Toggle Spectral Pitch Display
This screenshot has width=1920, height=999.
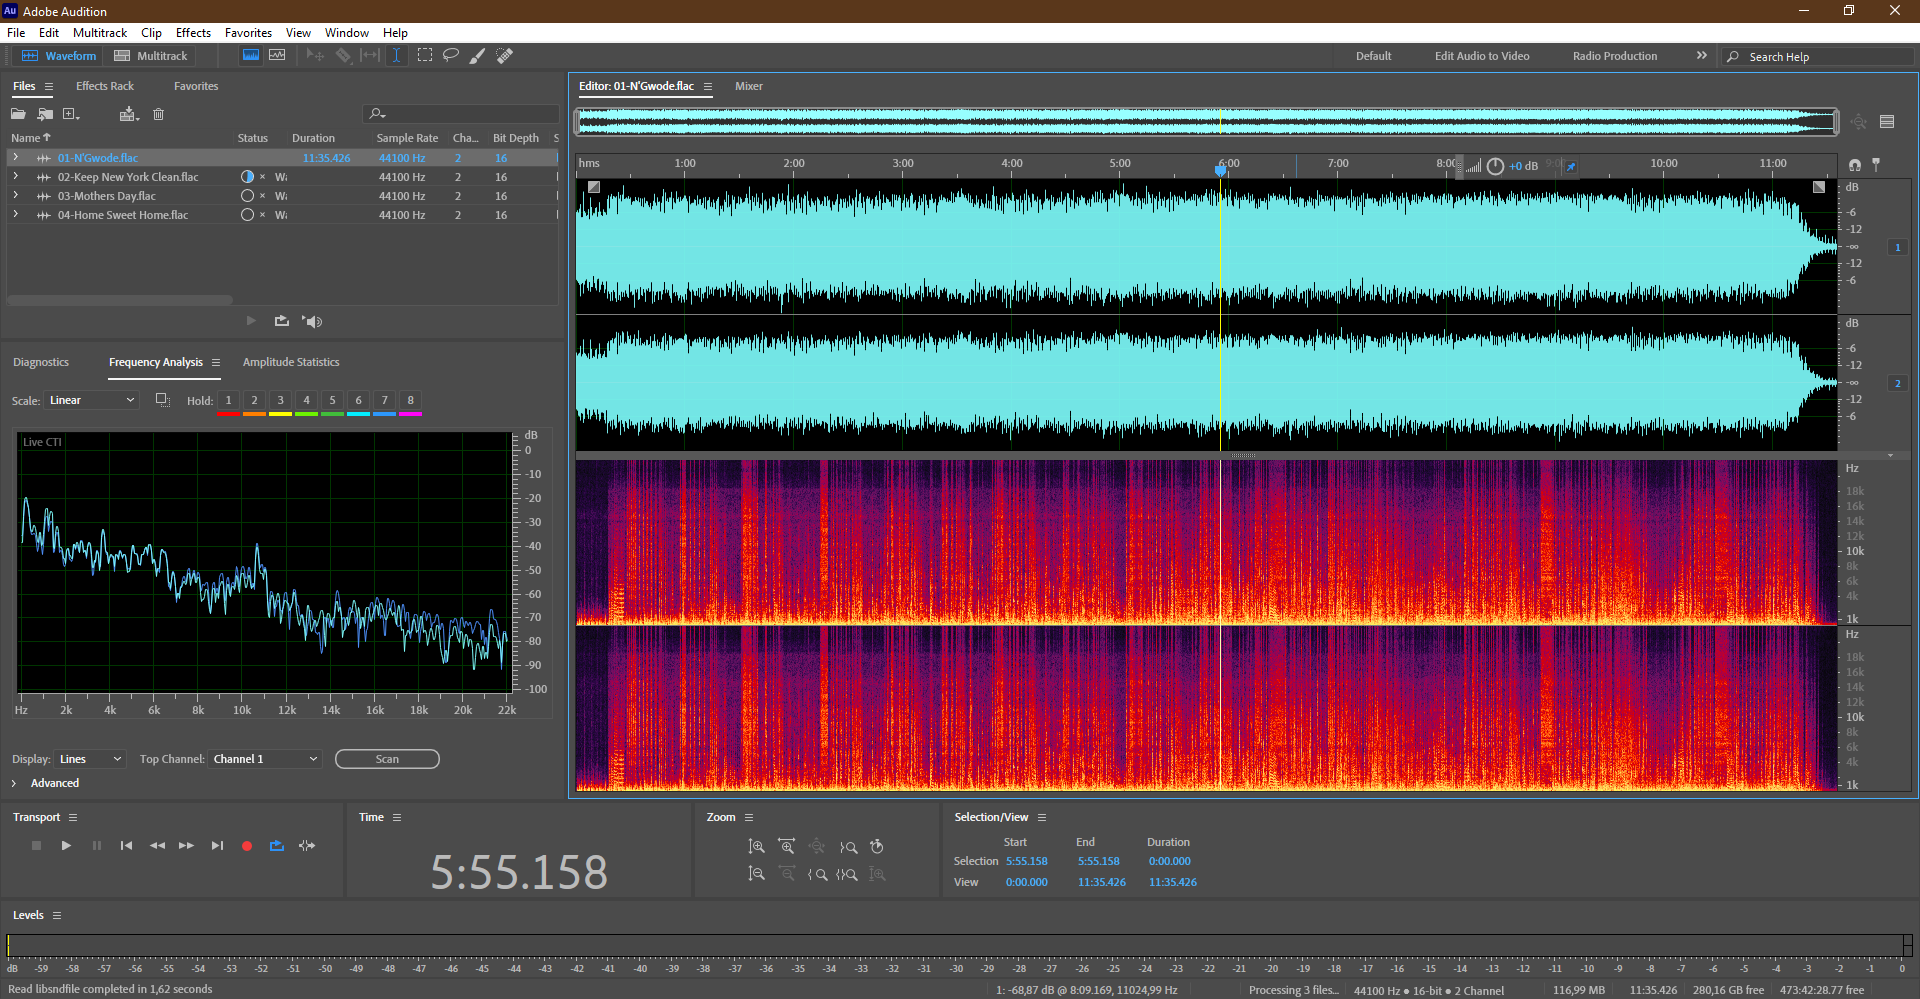pyautogui.click(x=277, y=56)
